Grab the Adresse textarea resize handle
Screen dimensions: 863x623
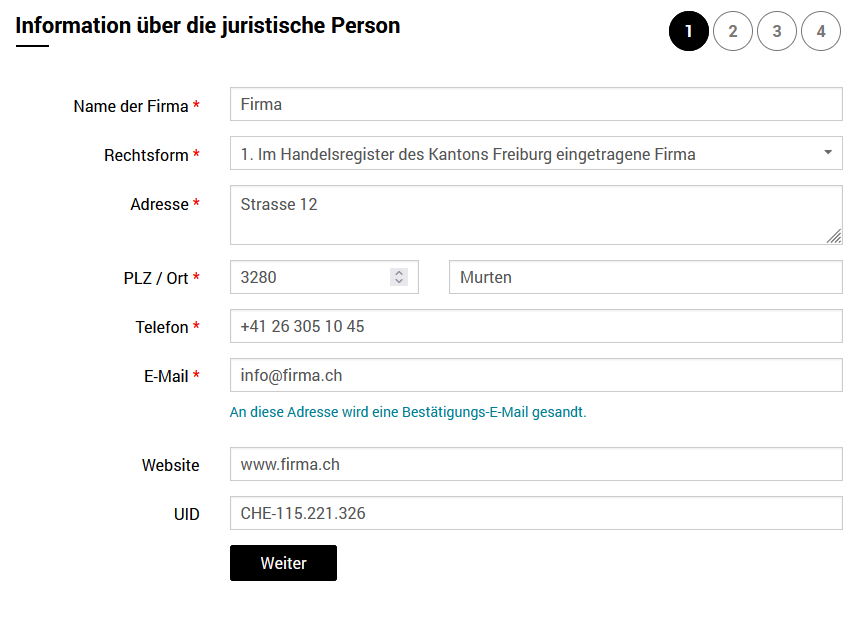(834, 237)
